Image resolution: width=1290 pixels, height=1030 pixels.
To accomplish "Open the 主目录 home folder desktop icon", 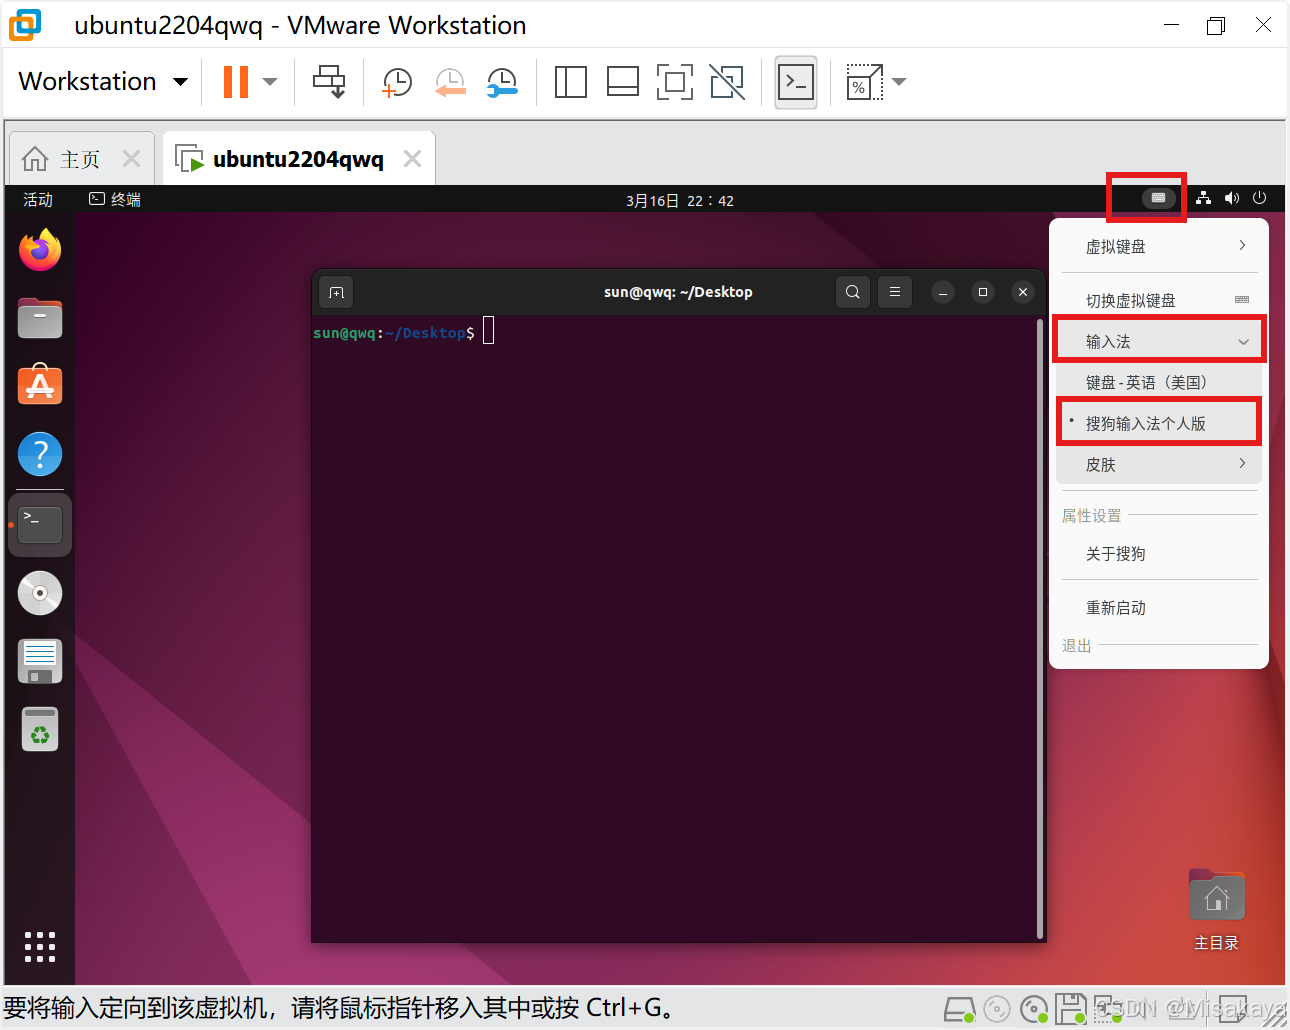I will [1216, 910].
